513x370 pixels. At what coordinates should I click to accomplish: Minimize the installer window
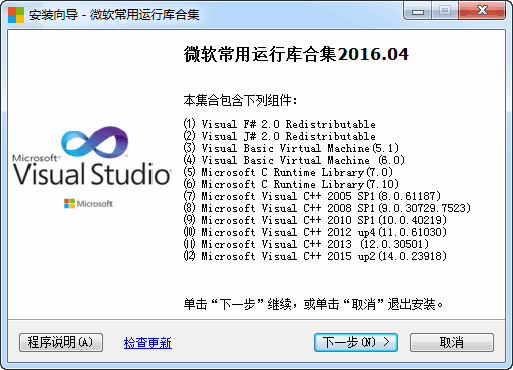pyautogui.click(x=418, y=11)
